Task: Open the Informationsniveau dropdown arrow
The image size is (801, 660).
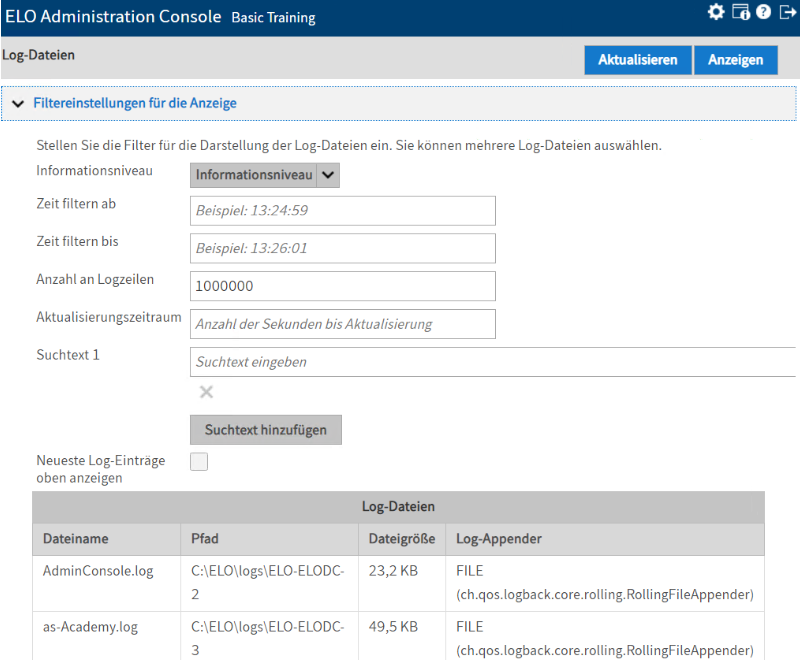Action: pos(328,175)
